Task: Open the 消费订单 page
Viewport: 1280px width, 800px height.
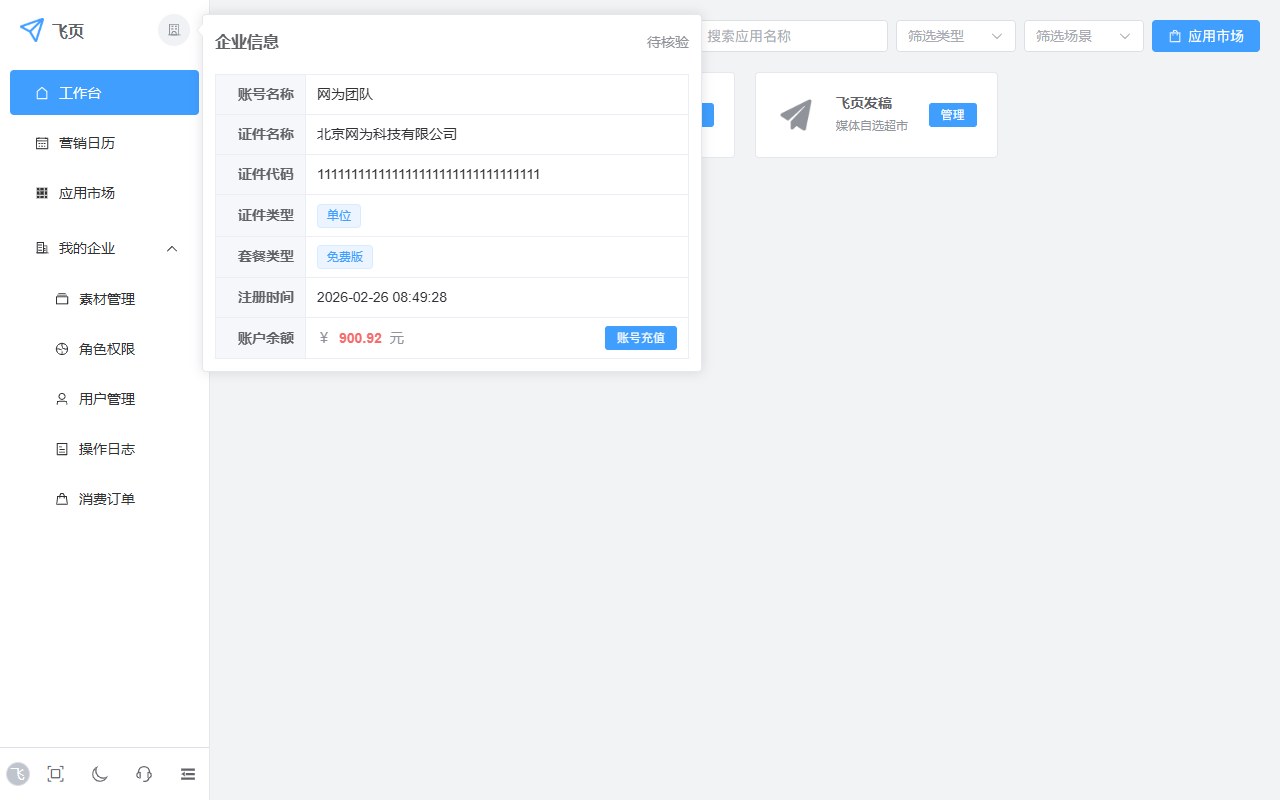Action: (x=108, y=498)
